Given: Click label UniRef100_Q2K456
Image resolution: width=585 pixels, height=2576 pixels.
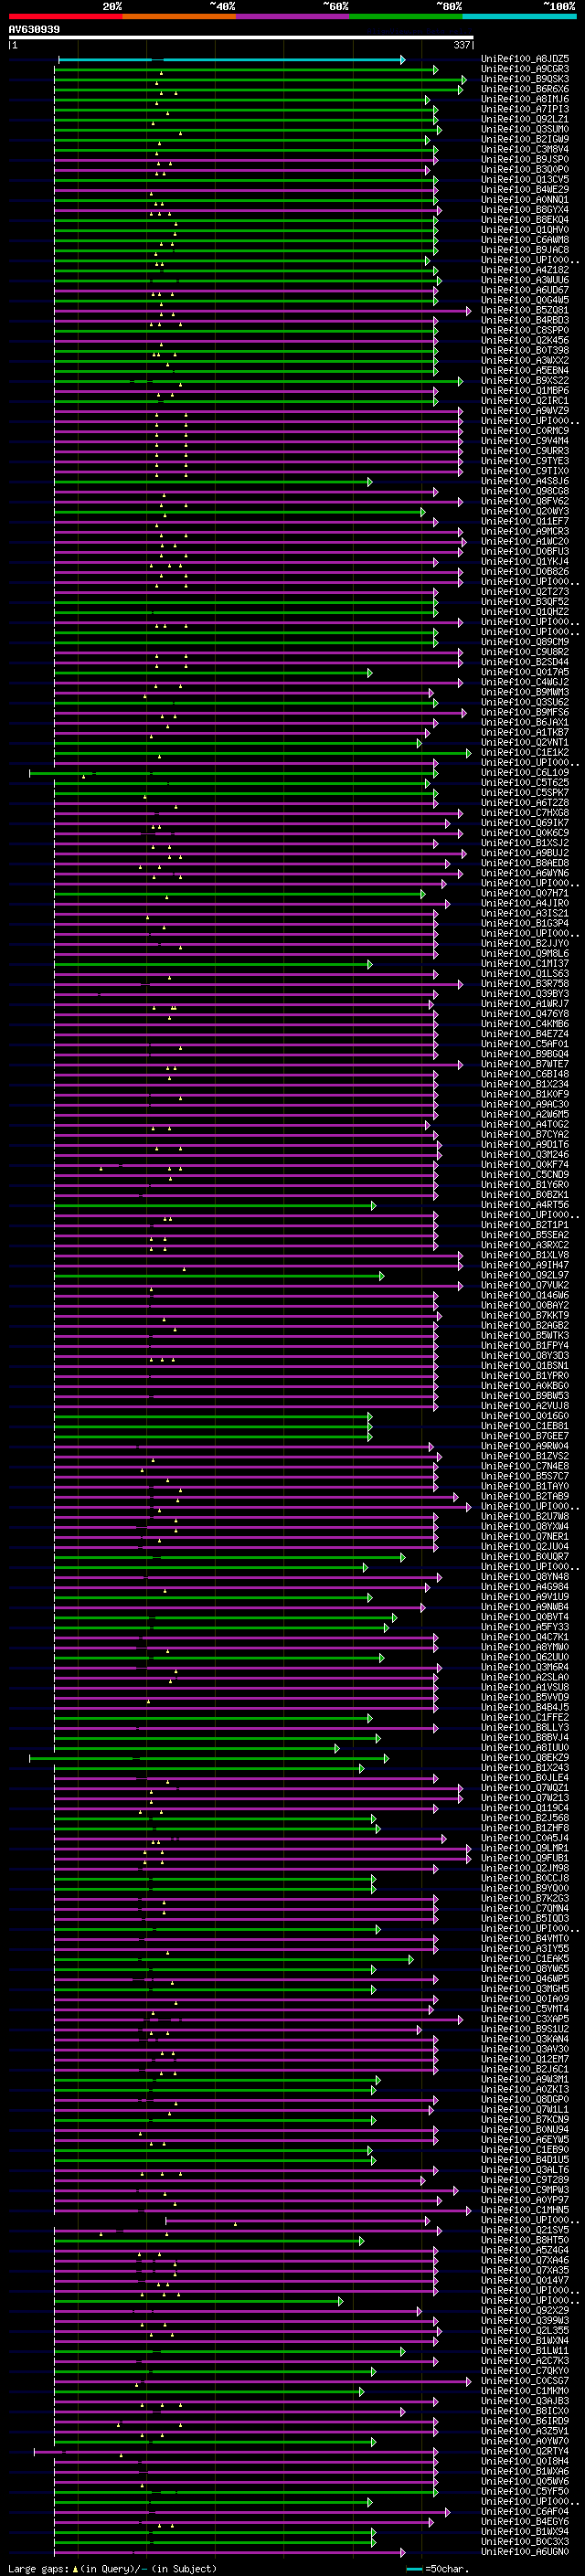Looking at the screenshot, I should coord(525,341).
